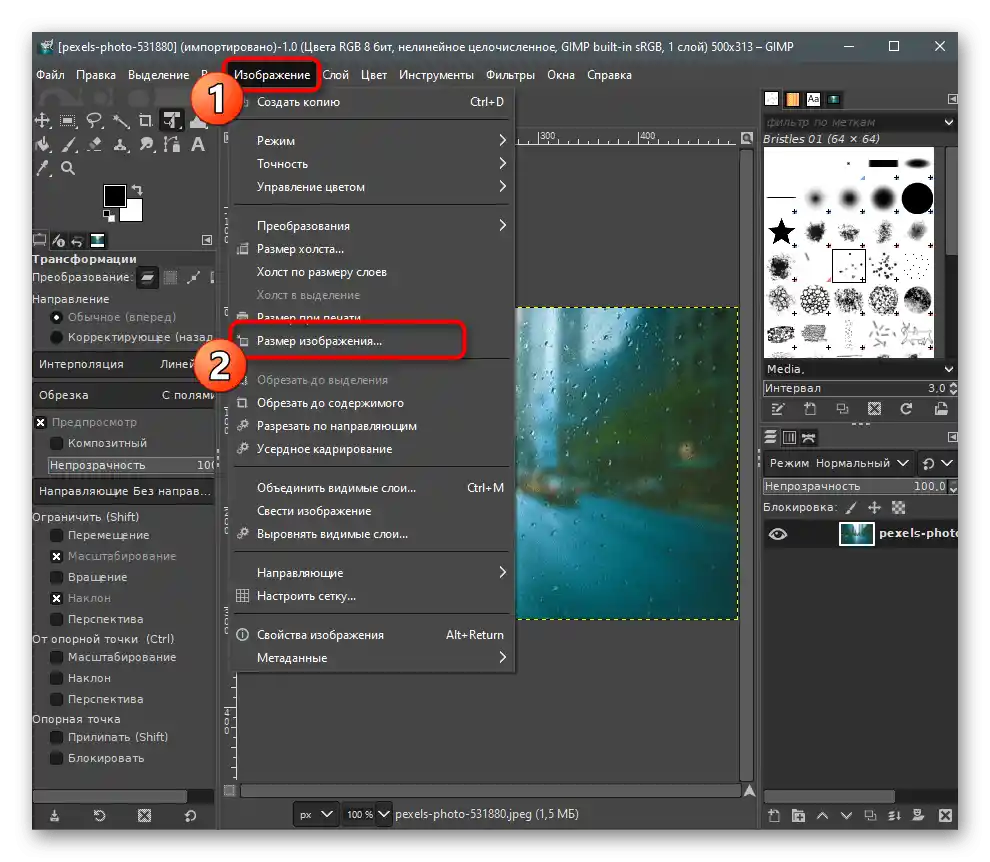Select the Rectangle Select tool

[x=68, y=120]
